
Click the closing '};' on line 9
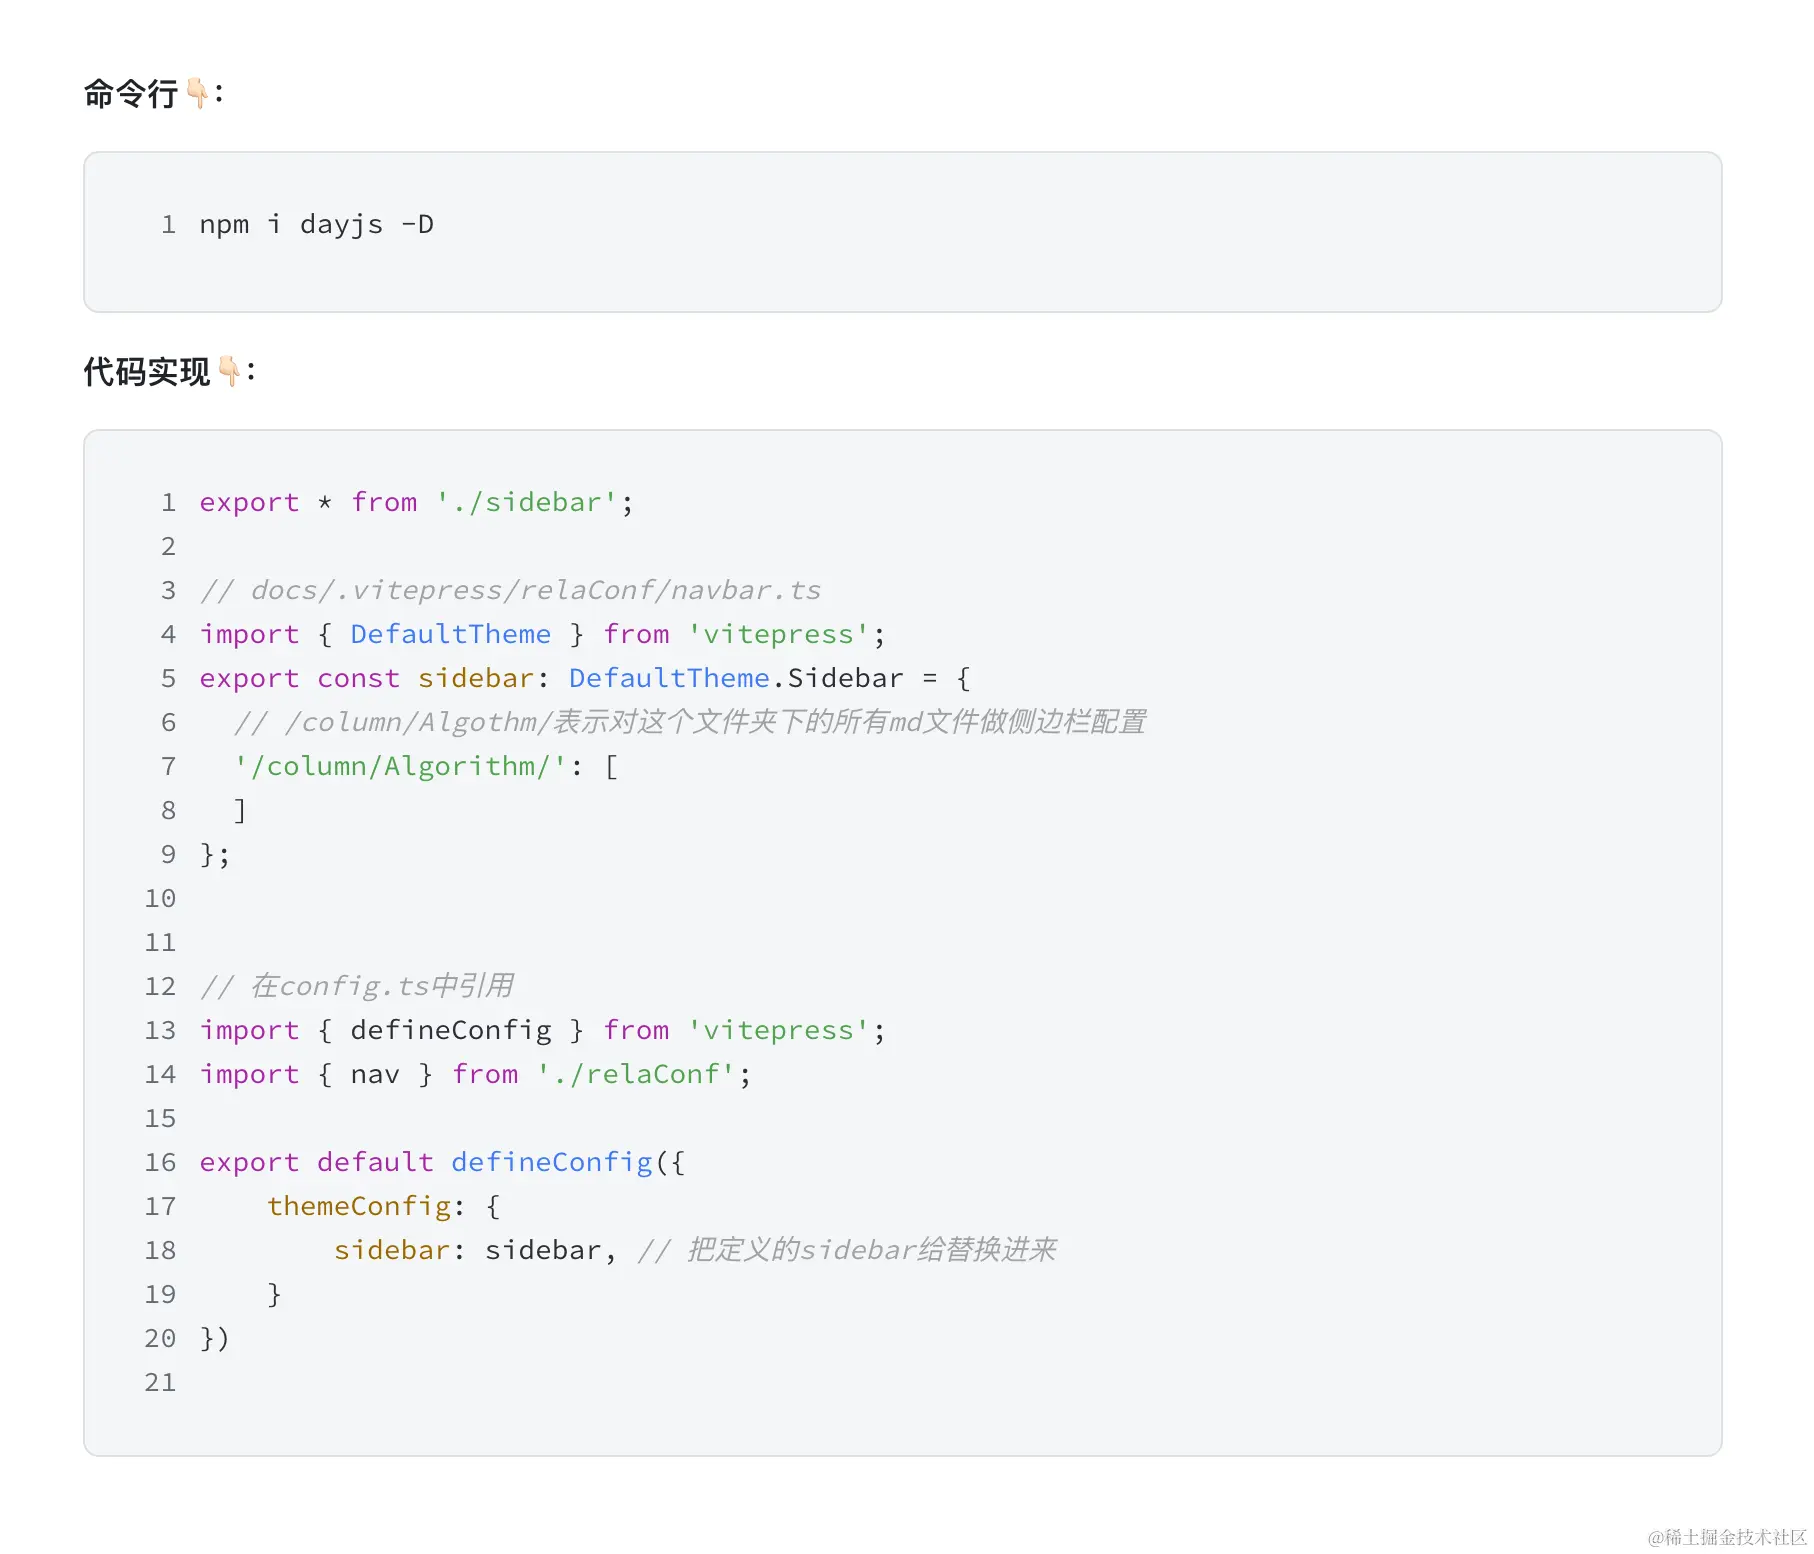point(215,854)
